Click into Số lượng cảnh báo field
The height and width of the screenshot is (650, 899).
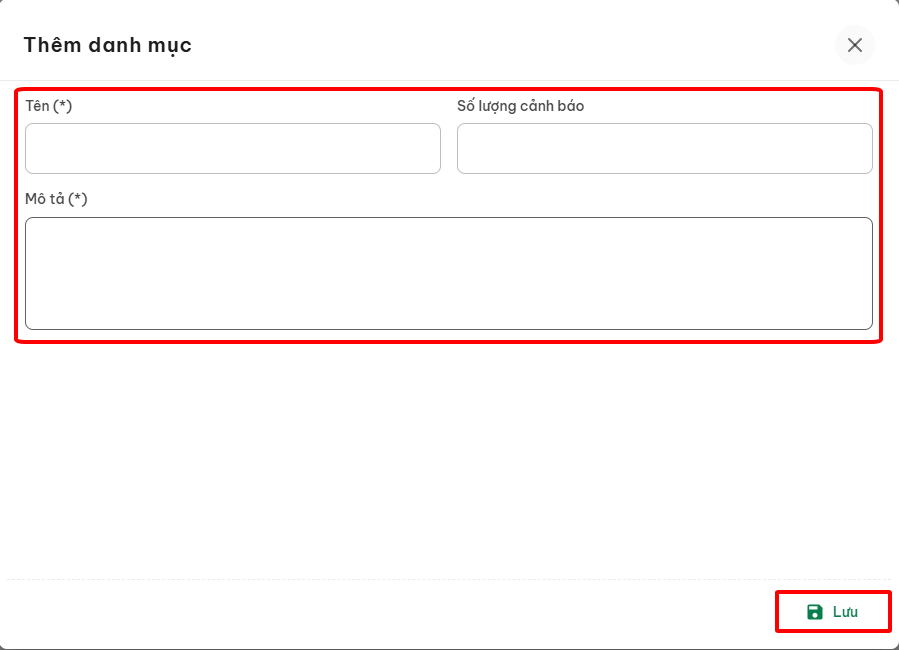click(x=664, y=149)
